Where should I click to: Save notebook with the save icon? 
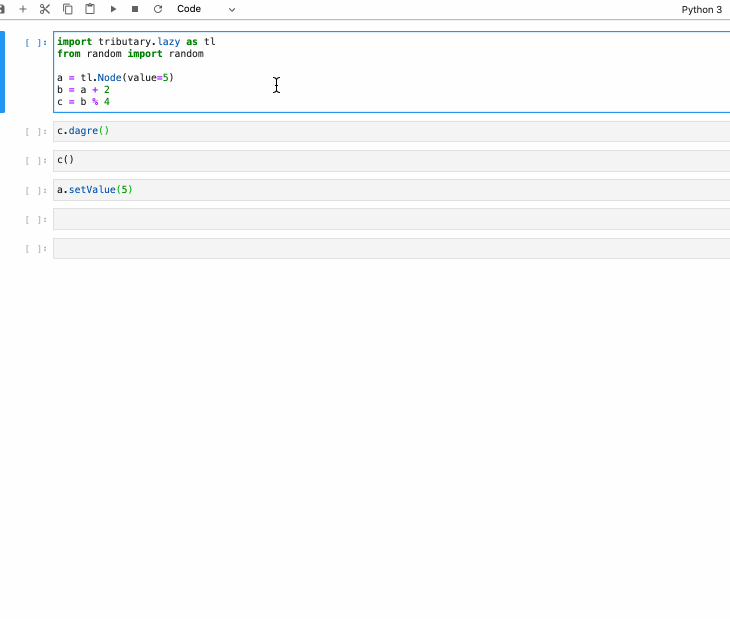[x=2, y=9]
